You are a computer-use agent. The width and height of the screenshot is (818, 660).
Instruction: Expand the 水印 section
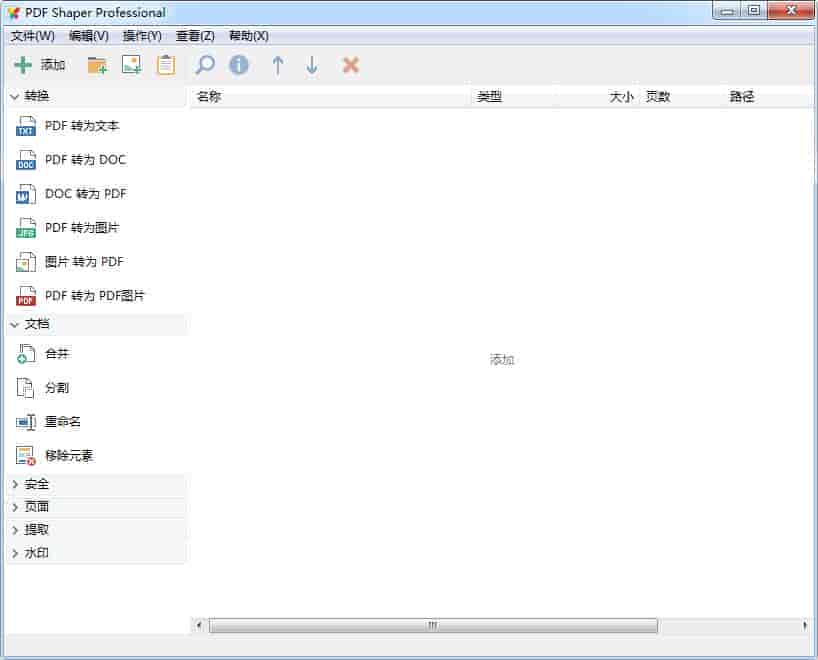tap(15, 553)
